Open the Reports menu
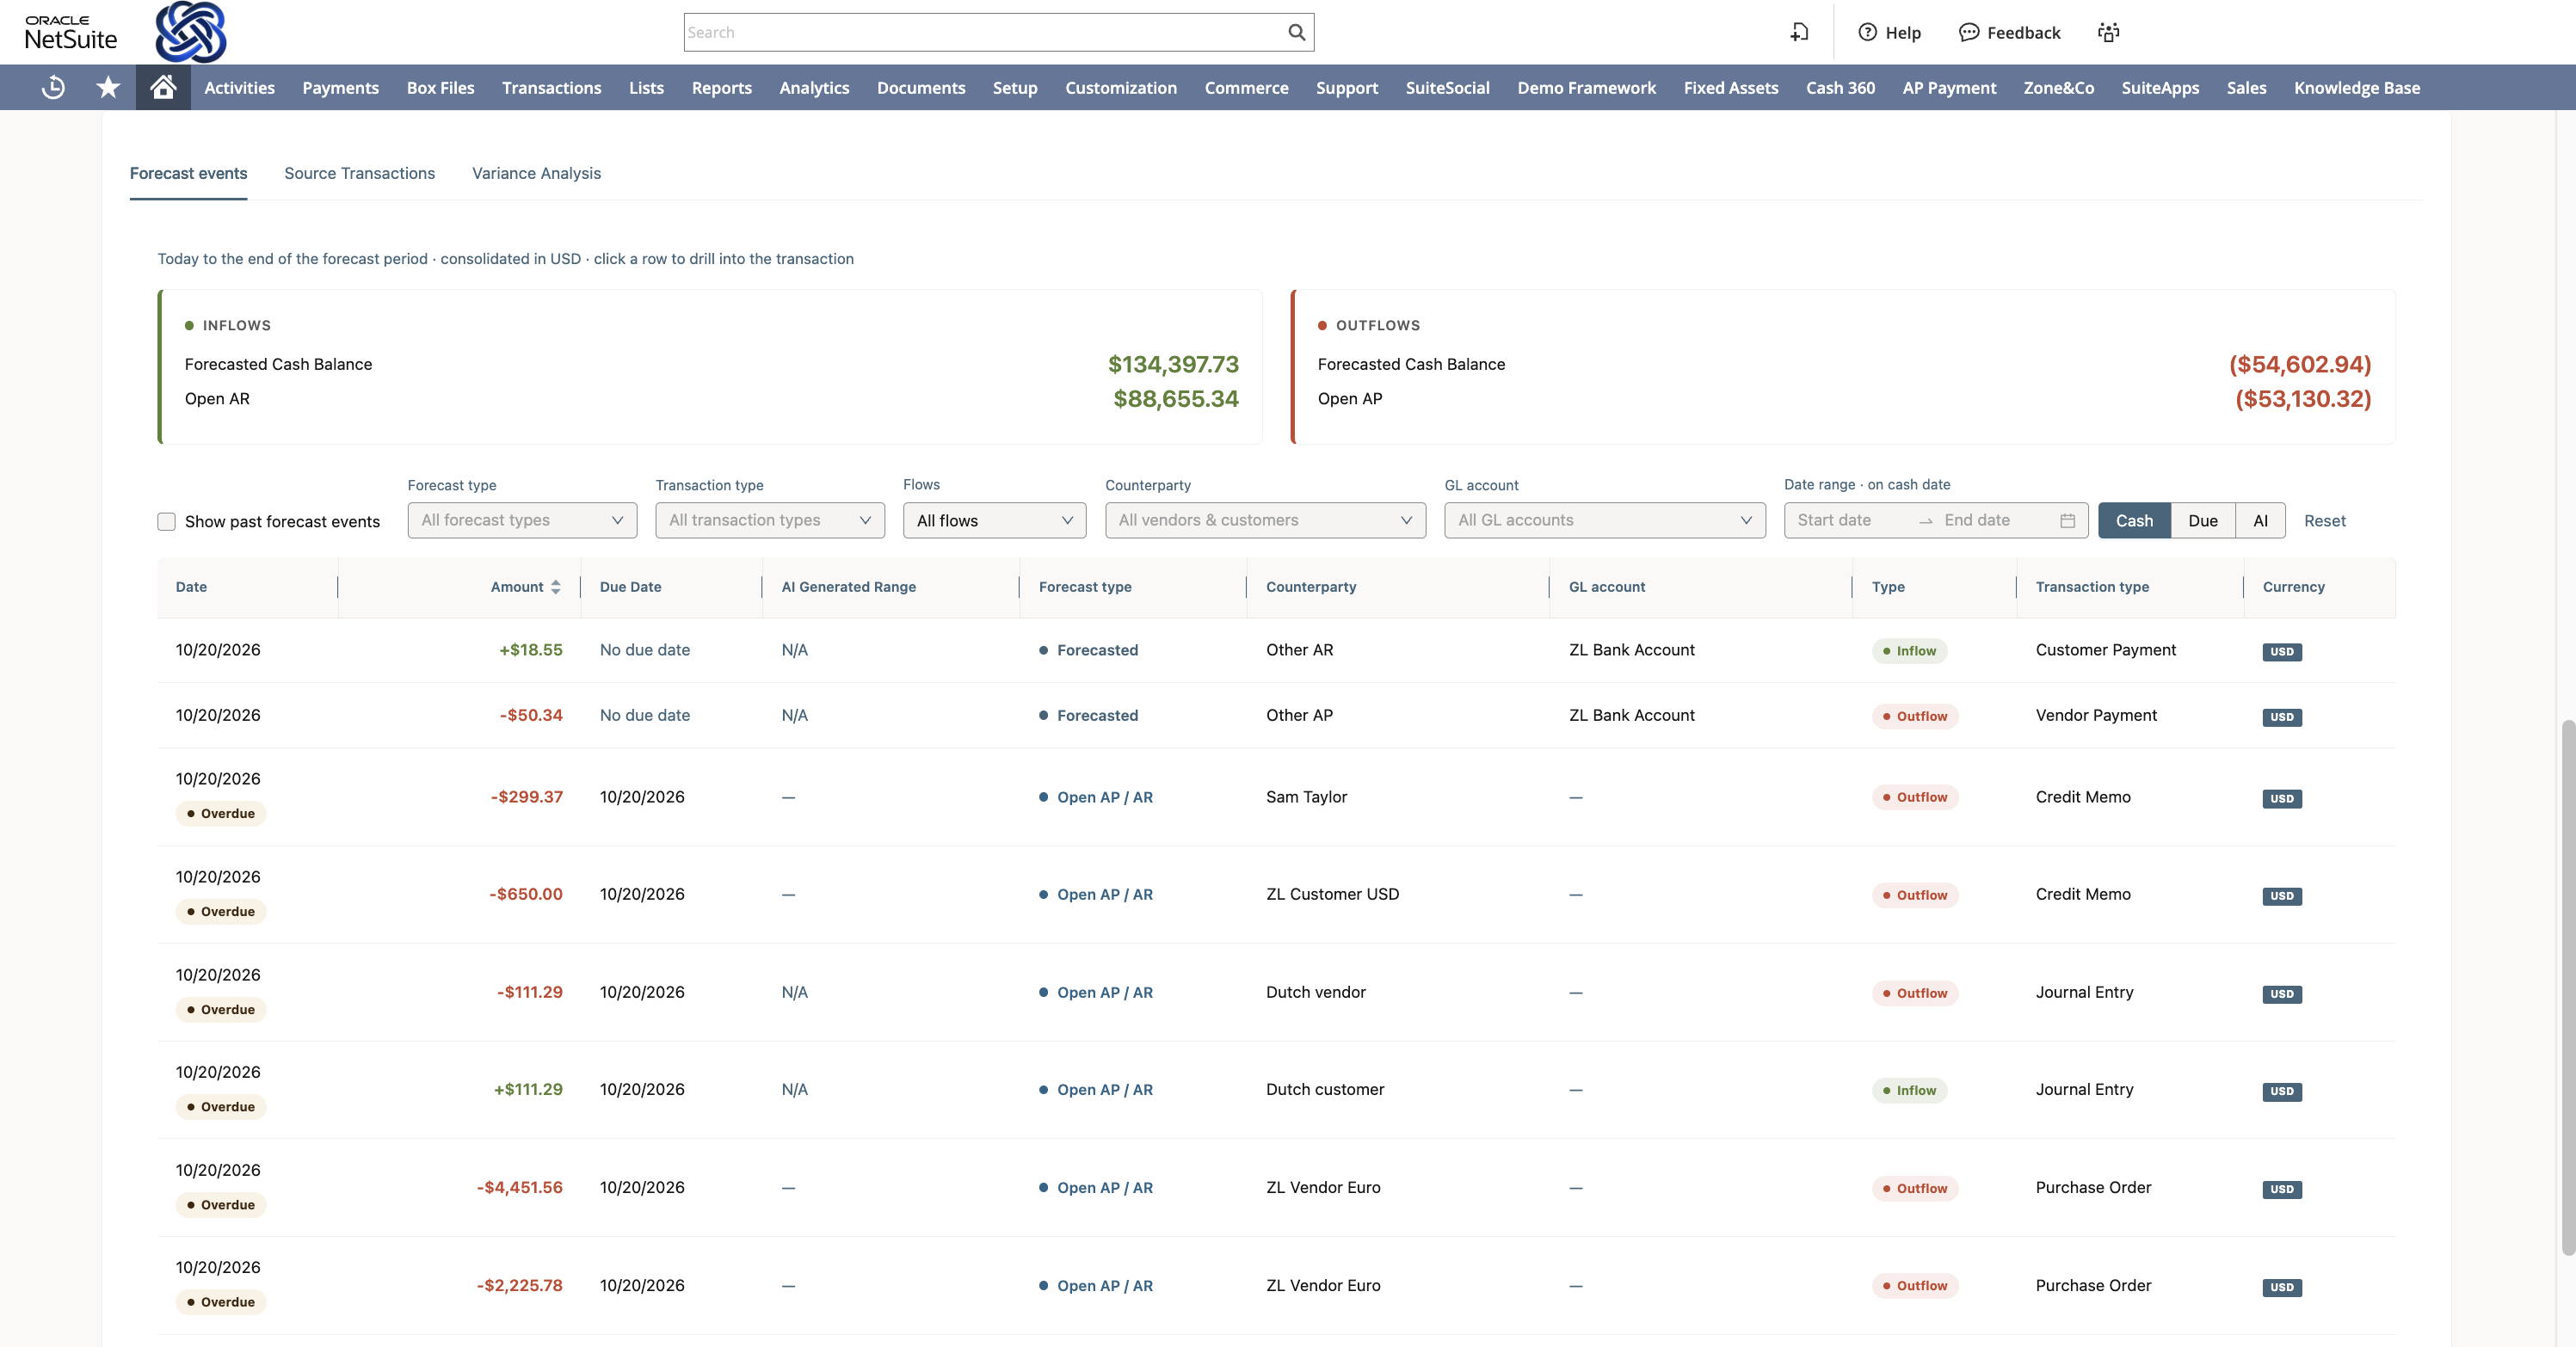 coord(721,88)
